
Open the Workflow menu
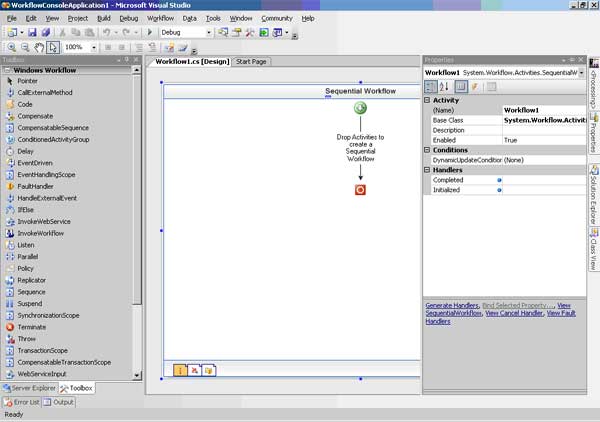[x=160, y=18]
